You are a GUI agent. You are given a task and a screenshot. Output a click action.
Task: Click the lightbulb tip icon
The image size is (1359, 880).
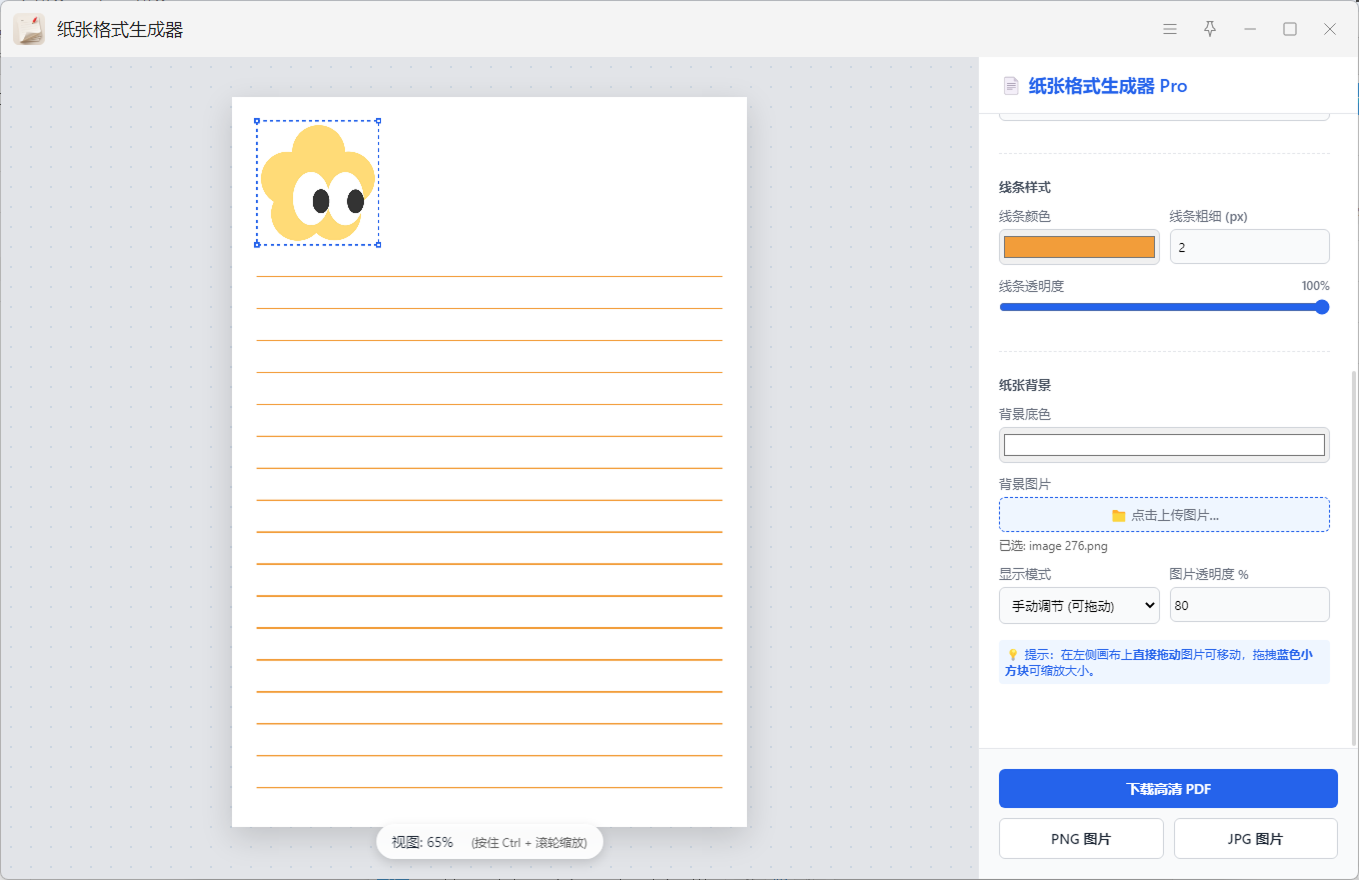[x=1012, y=655]
